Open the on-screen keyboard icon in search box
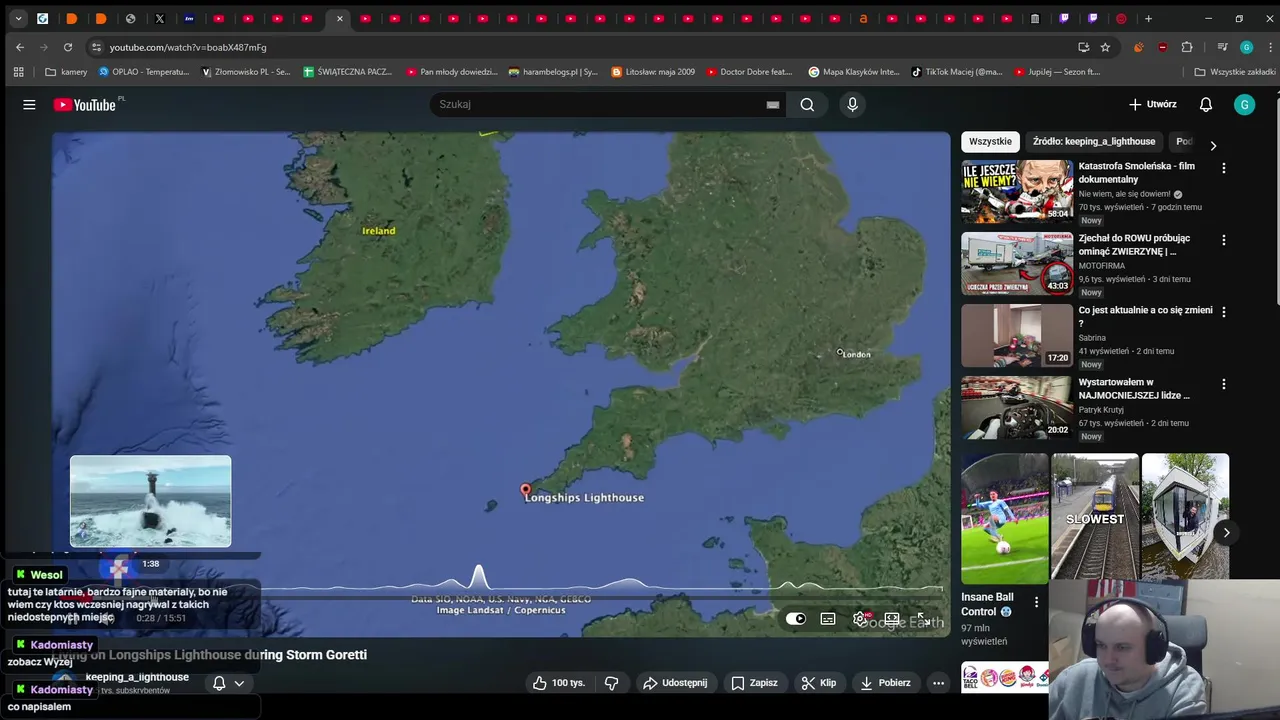The image size is (1280, 720). [772, 104]
